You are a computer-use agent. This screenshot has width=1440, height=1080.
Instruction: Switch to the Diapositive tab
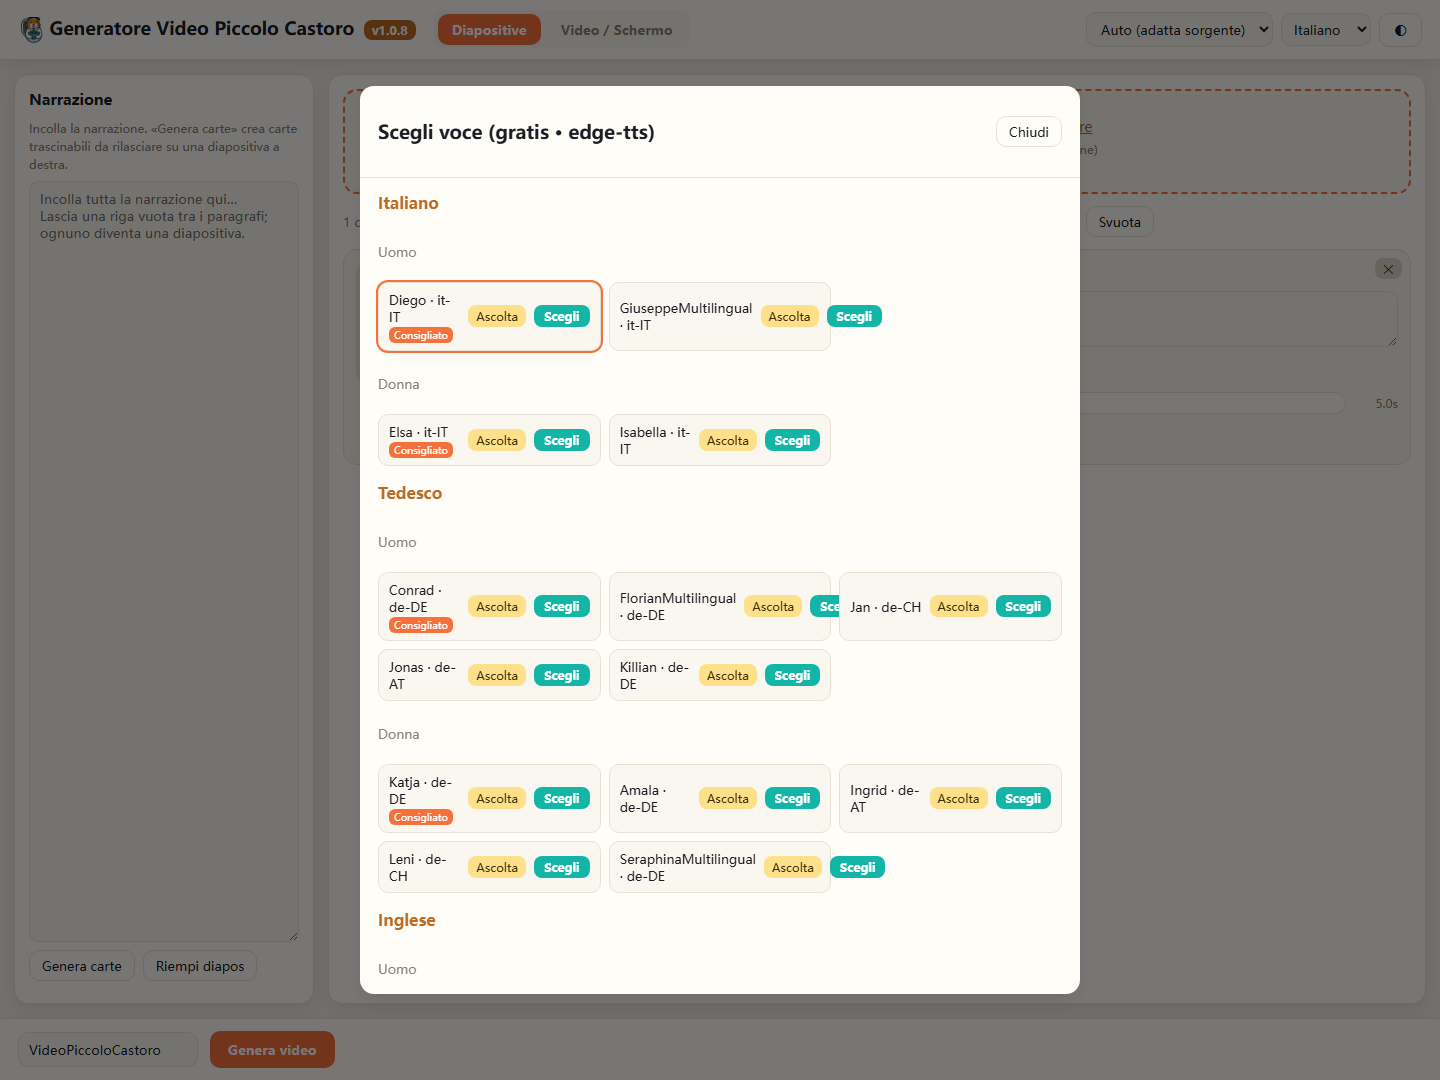click(x=489, y=30)
